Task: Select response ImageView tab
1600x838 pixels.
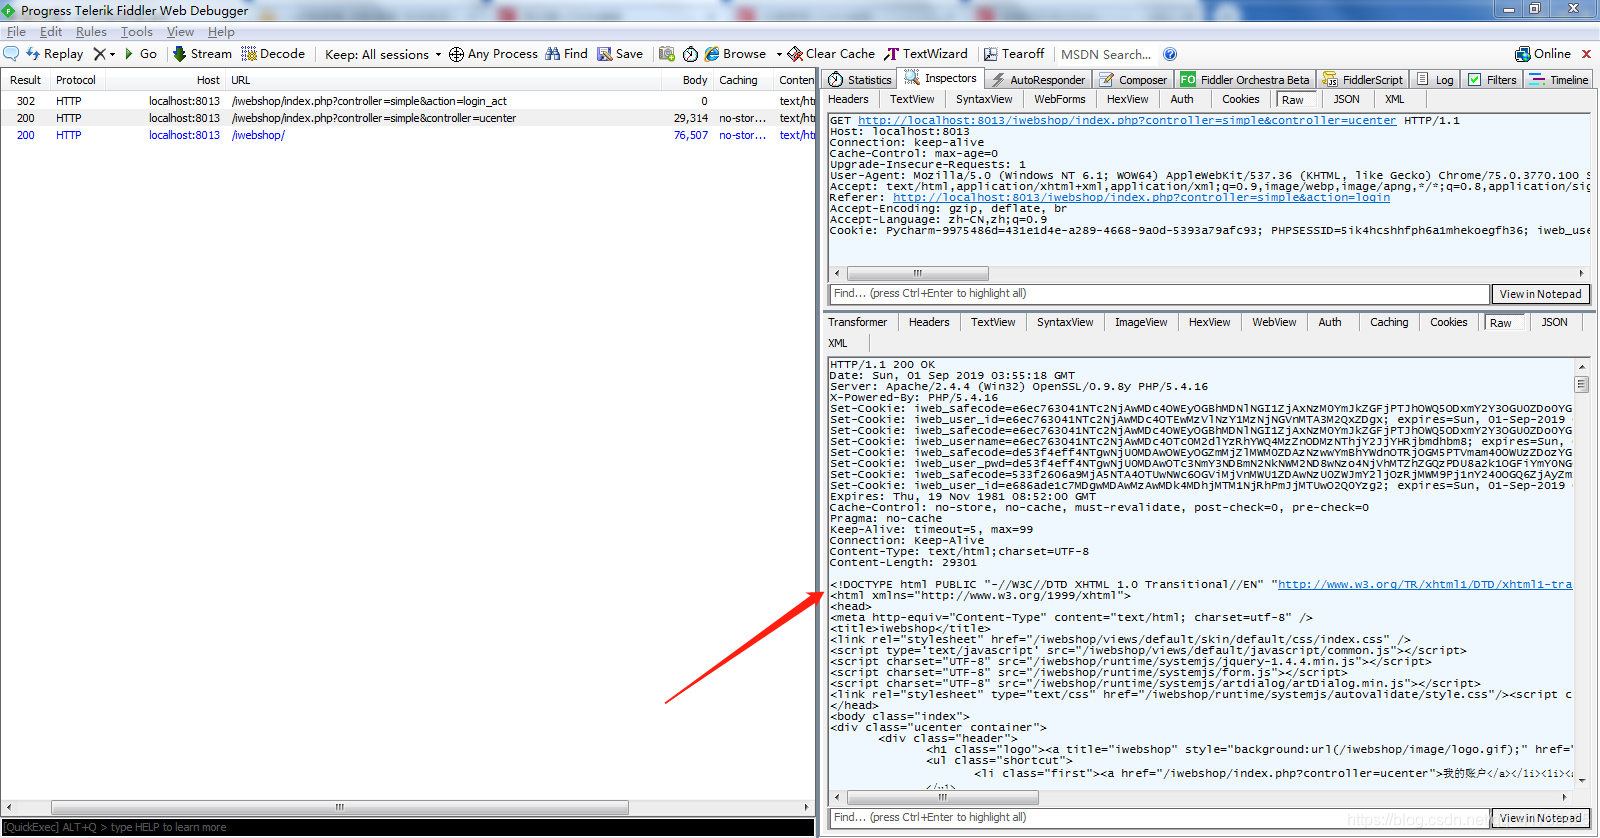Action: [x=1141, y=322]
